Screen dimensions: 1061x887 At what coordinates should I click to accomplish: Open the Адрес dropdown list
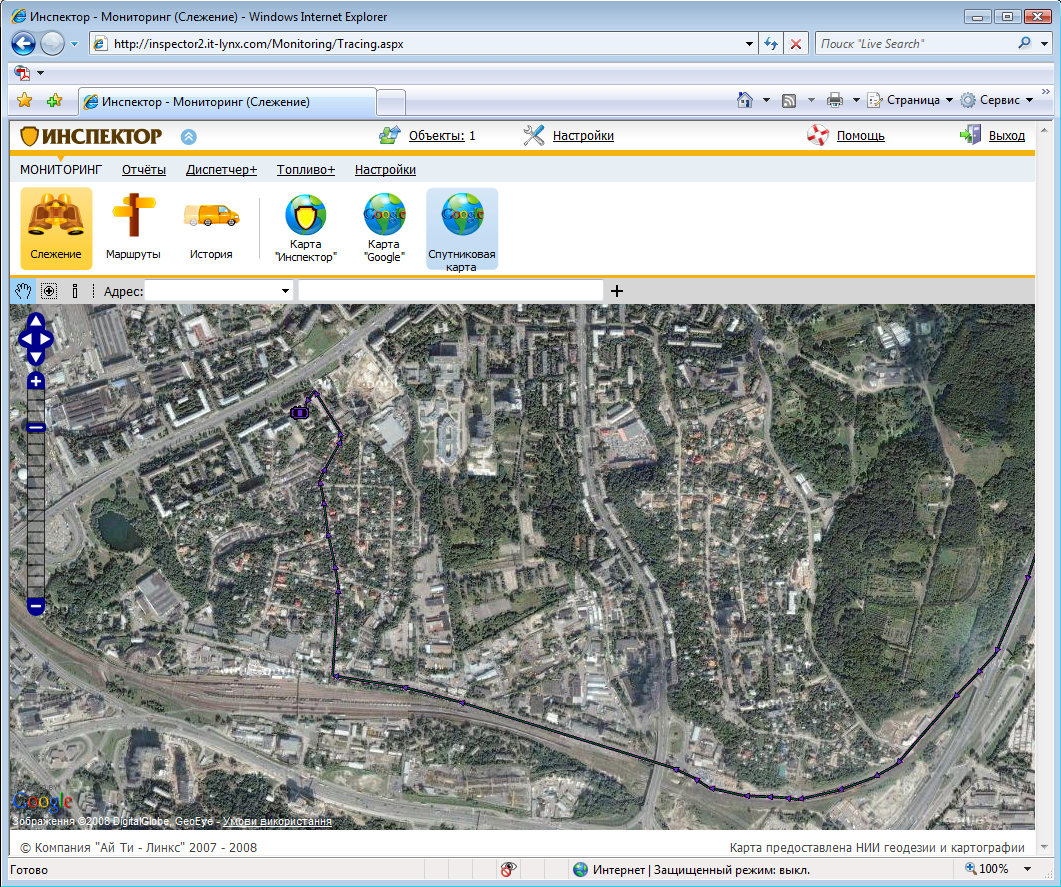click(x=286, y=292)
